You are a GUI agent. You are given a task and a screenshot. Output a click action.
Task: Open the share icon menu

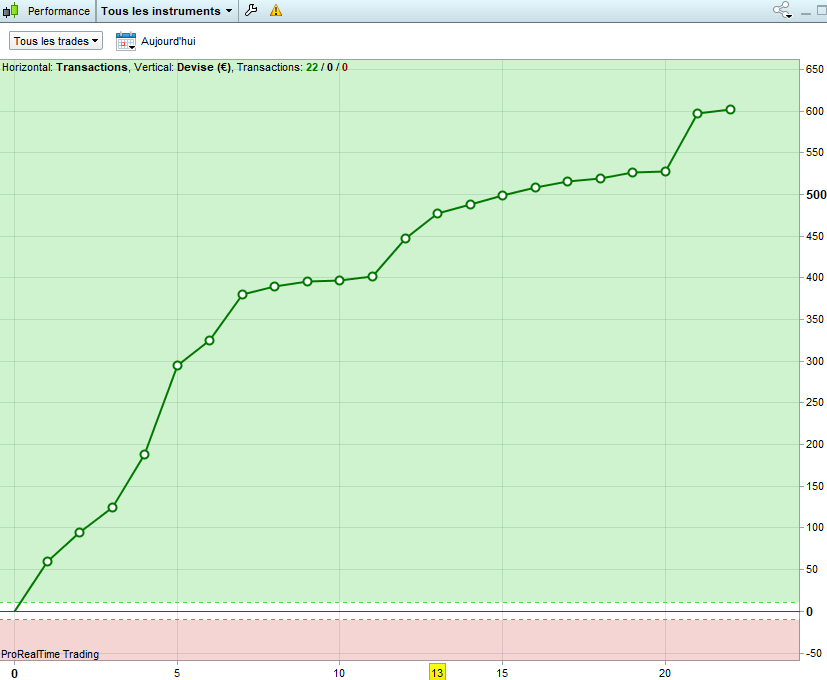[x=781, y=9]
